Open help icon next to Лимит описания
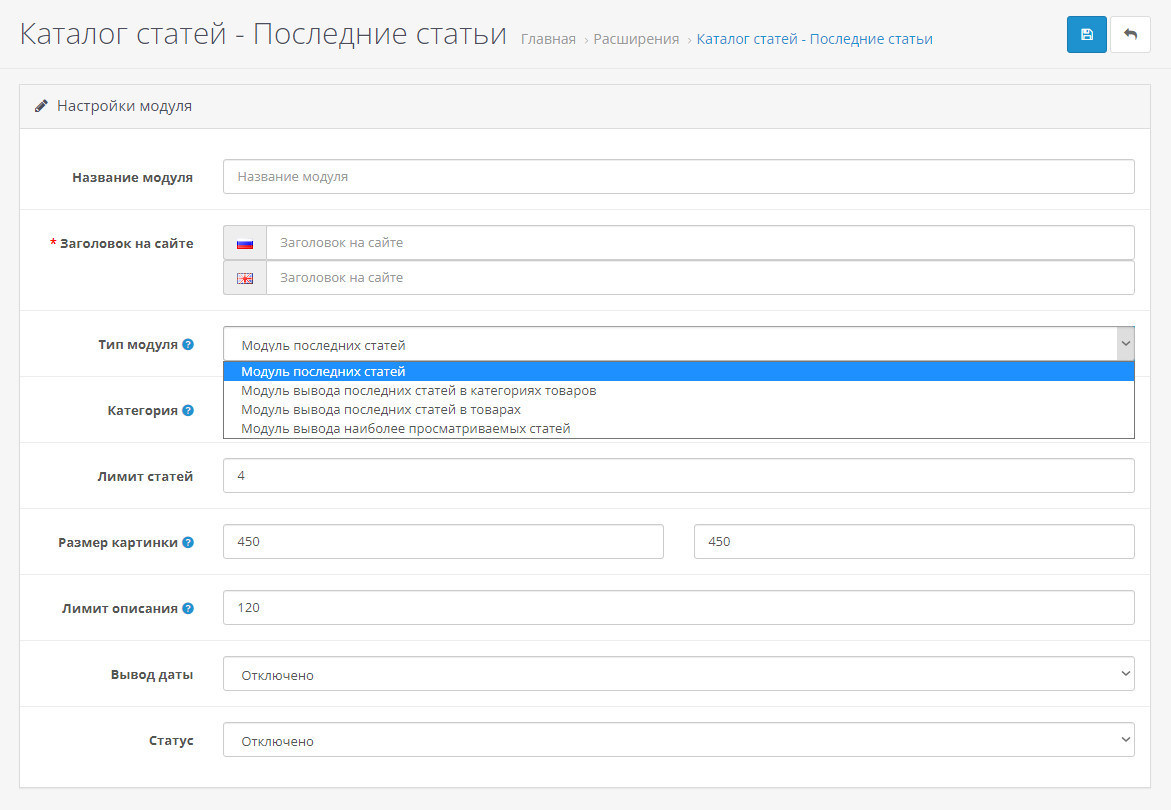This screenshot has width=1171, height=810. pos(188,608)
